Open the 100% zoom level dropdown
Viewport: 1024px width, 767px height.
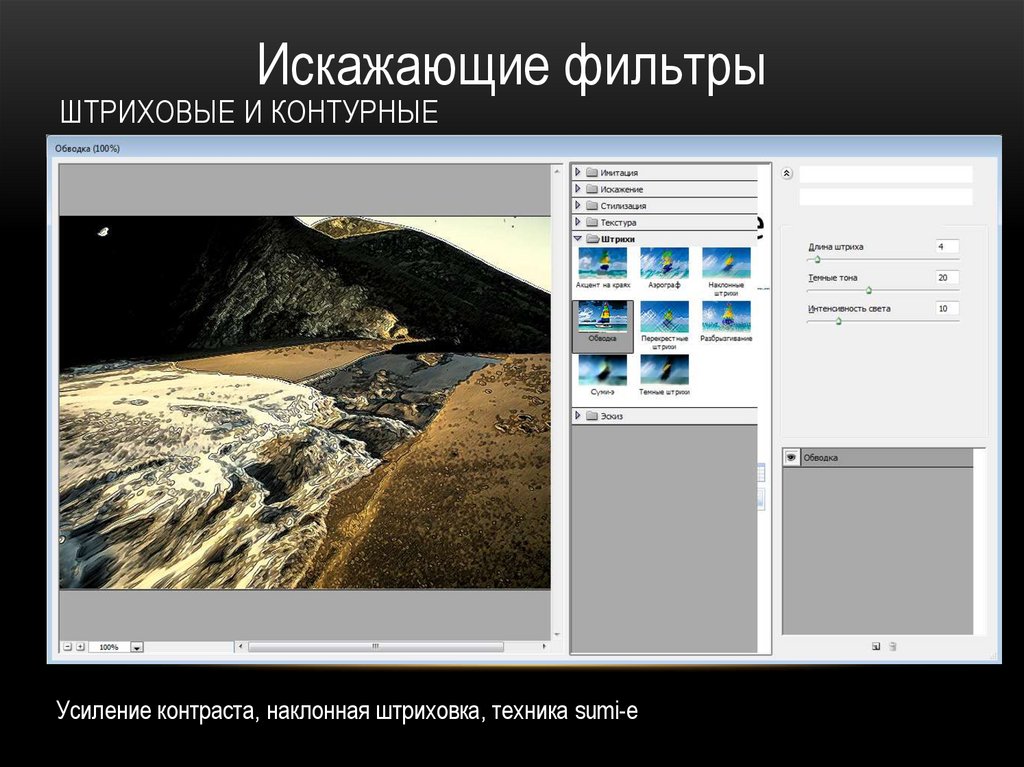(x=137, y=648)
